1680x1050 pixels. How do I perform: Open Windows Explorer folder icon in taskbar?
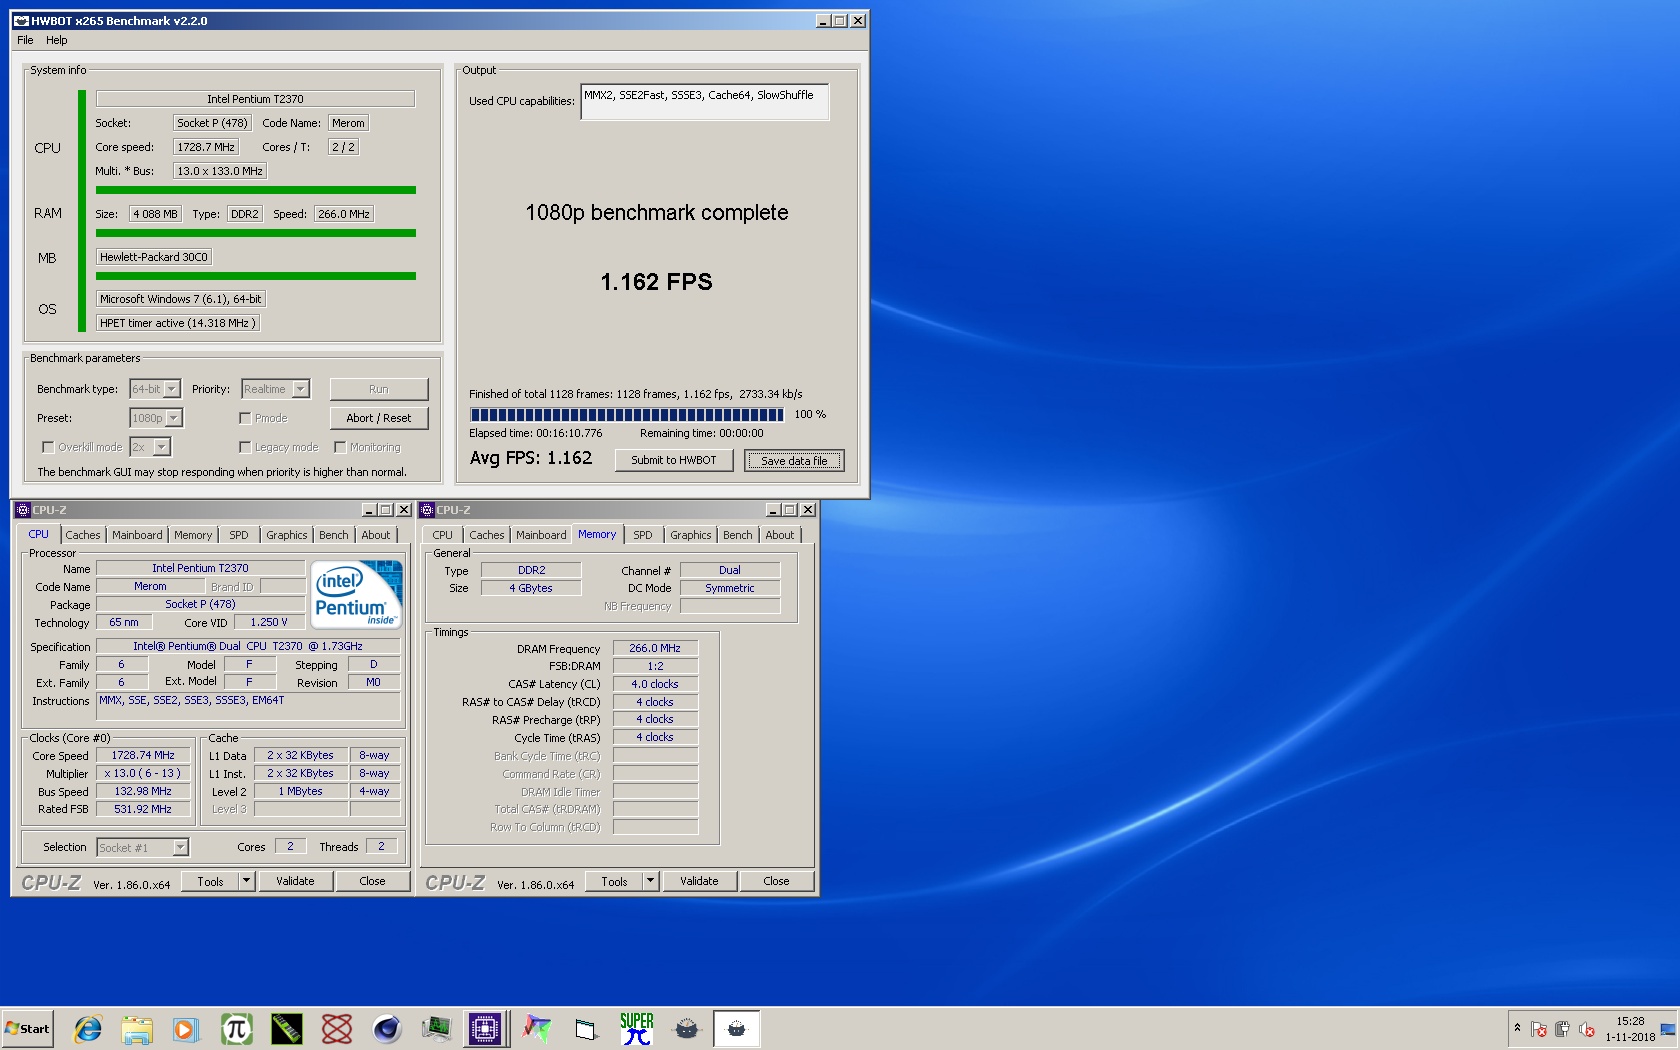coord(137,1028)
